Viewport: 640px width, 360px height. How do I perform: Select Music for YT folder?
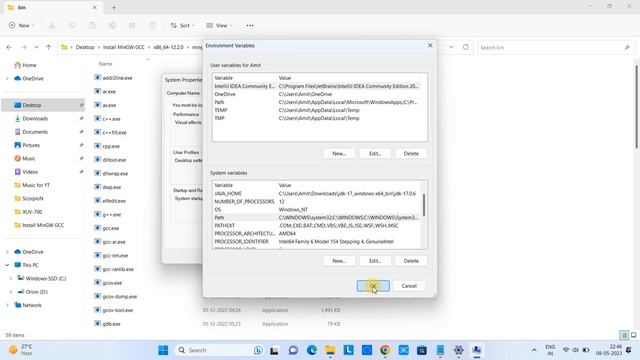coord(36,185)
